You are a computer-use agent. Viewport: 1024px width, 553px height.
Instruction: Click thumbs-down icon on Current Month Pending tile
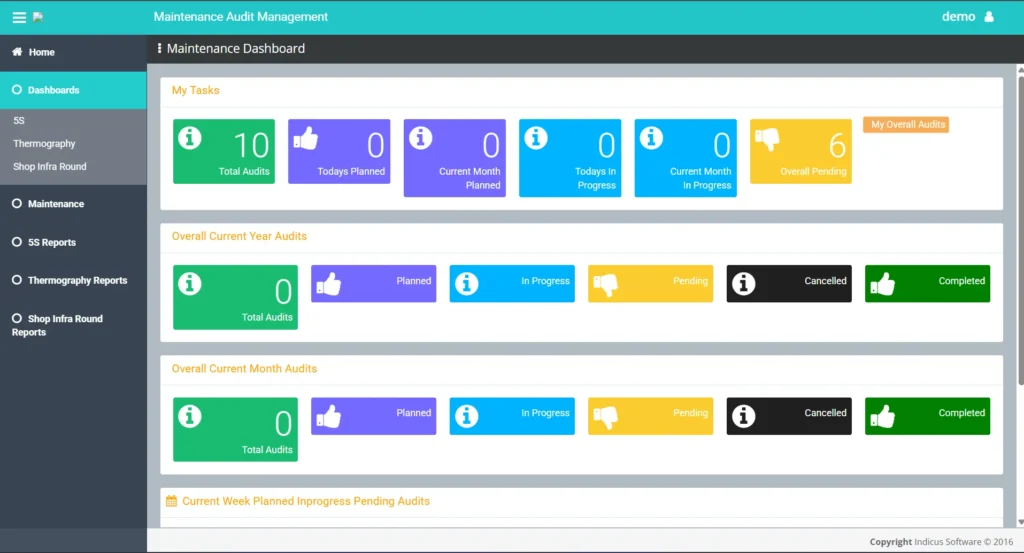[605, 418]
